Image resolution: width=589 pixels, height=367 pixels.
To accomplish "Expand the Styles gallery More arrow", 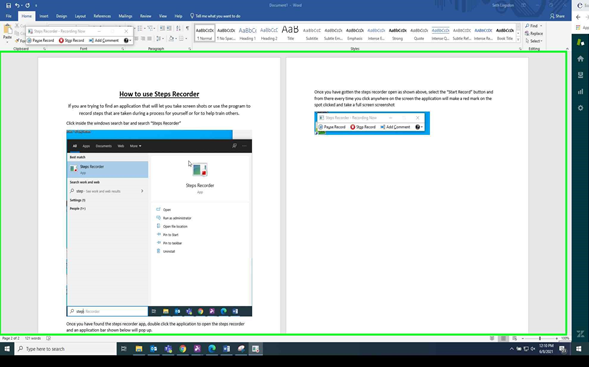I will point(518,39).
